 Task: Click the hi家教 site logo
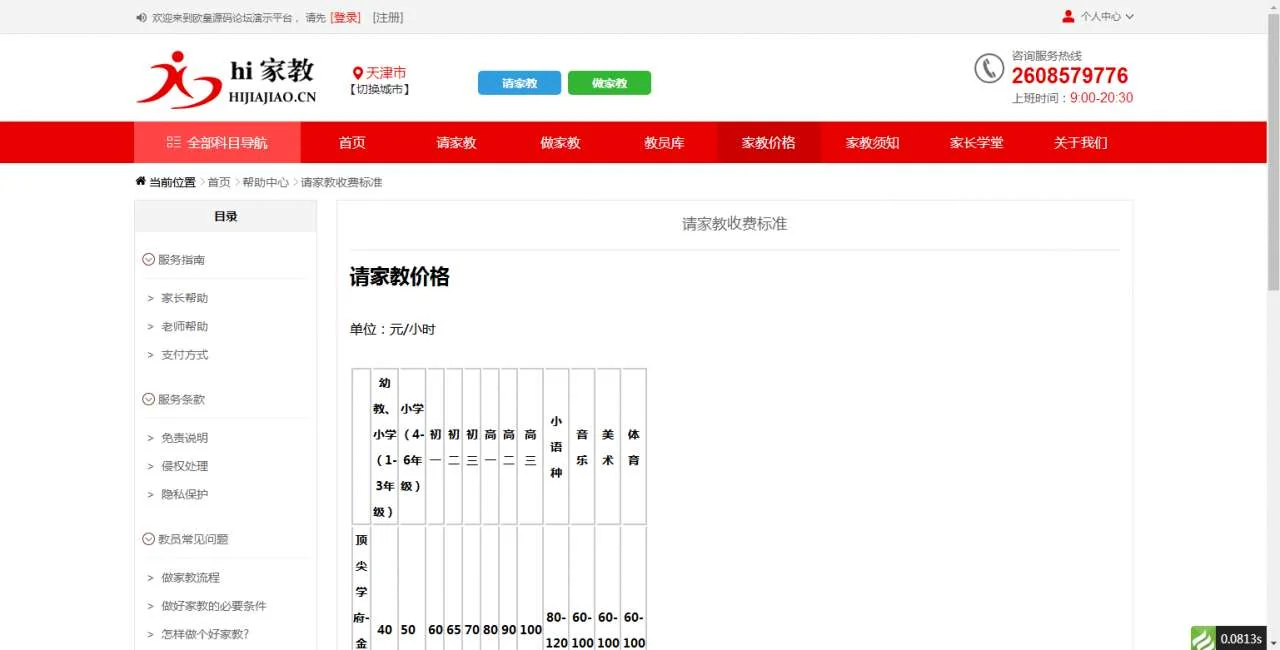pos(226,79)
